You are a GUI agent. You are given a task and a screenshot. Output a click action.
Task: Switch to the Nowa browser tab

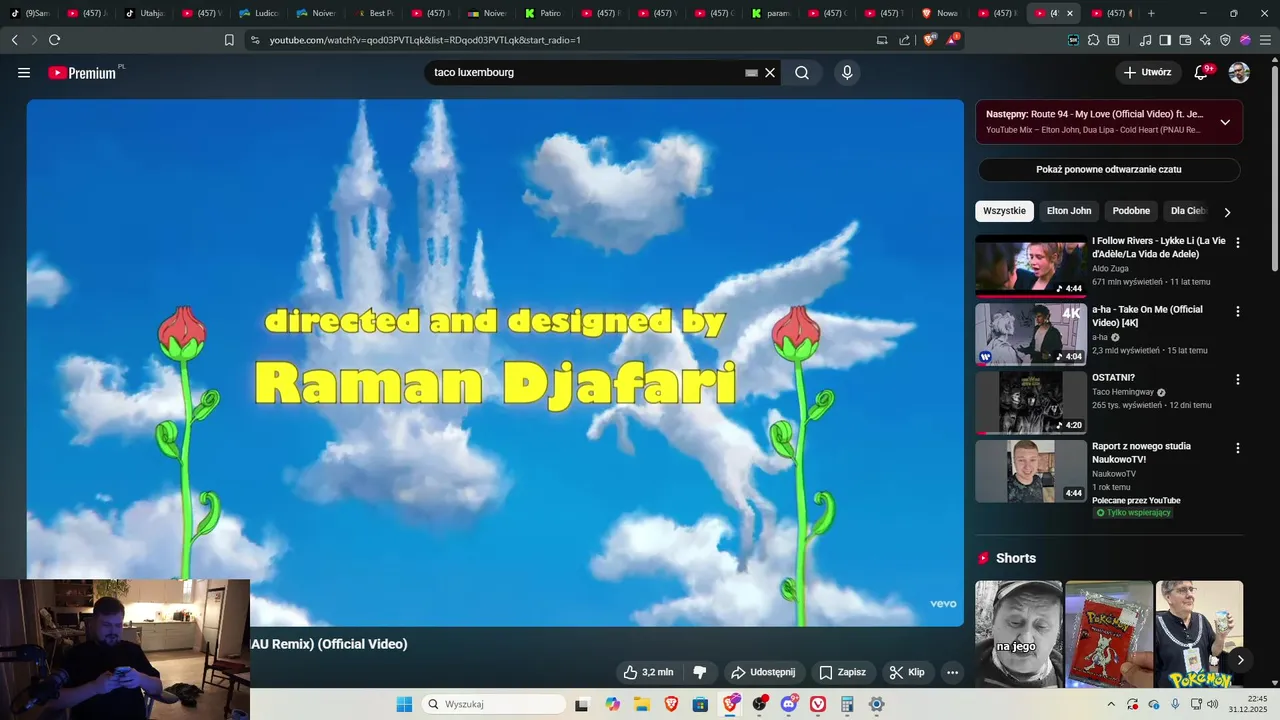coord(941,13)
